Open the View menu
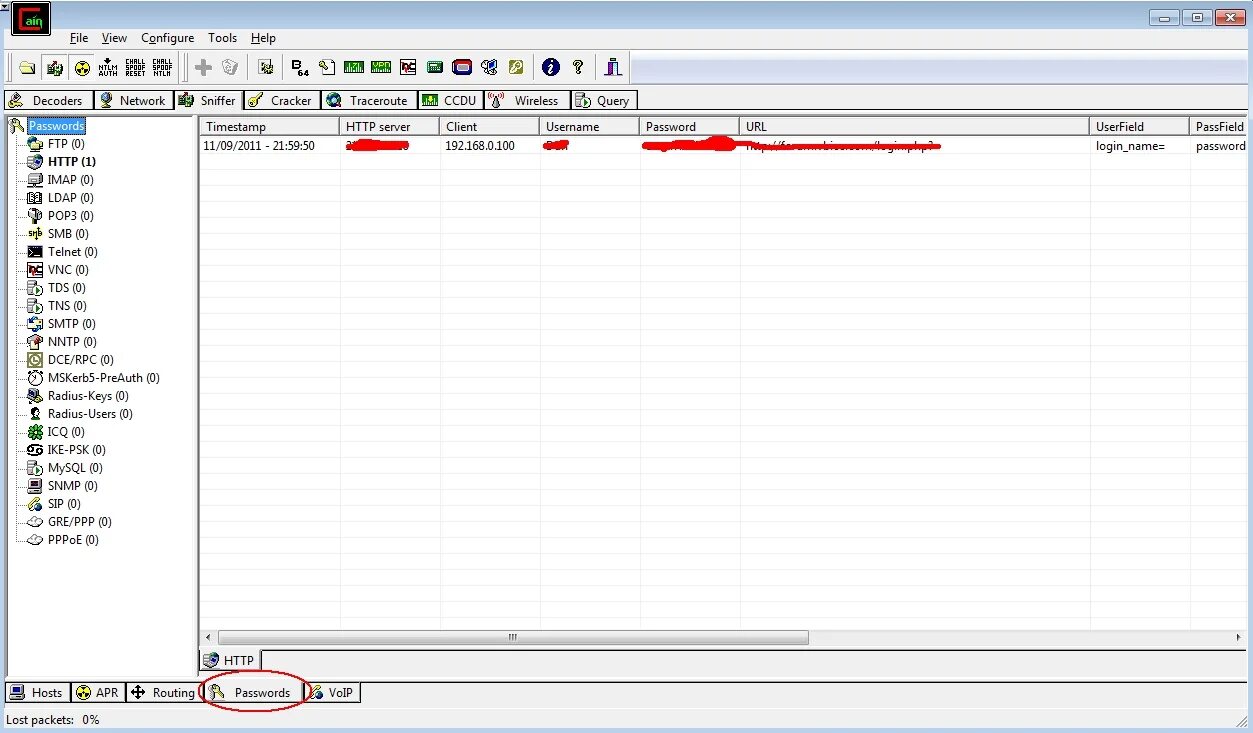The image size is (1253, 733). coord(115,38)
